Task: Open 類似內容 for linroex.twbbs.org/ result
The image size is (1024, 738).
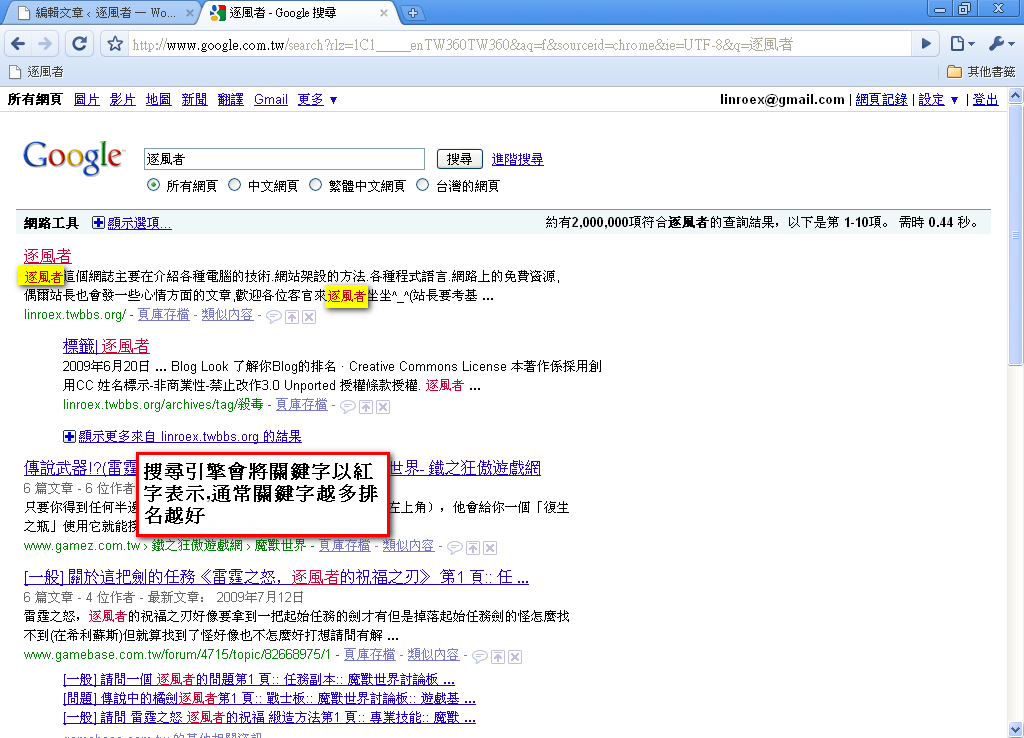Action: [x=227, y=314]
